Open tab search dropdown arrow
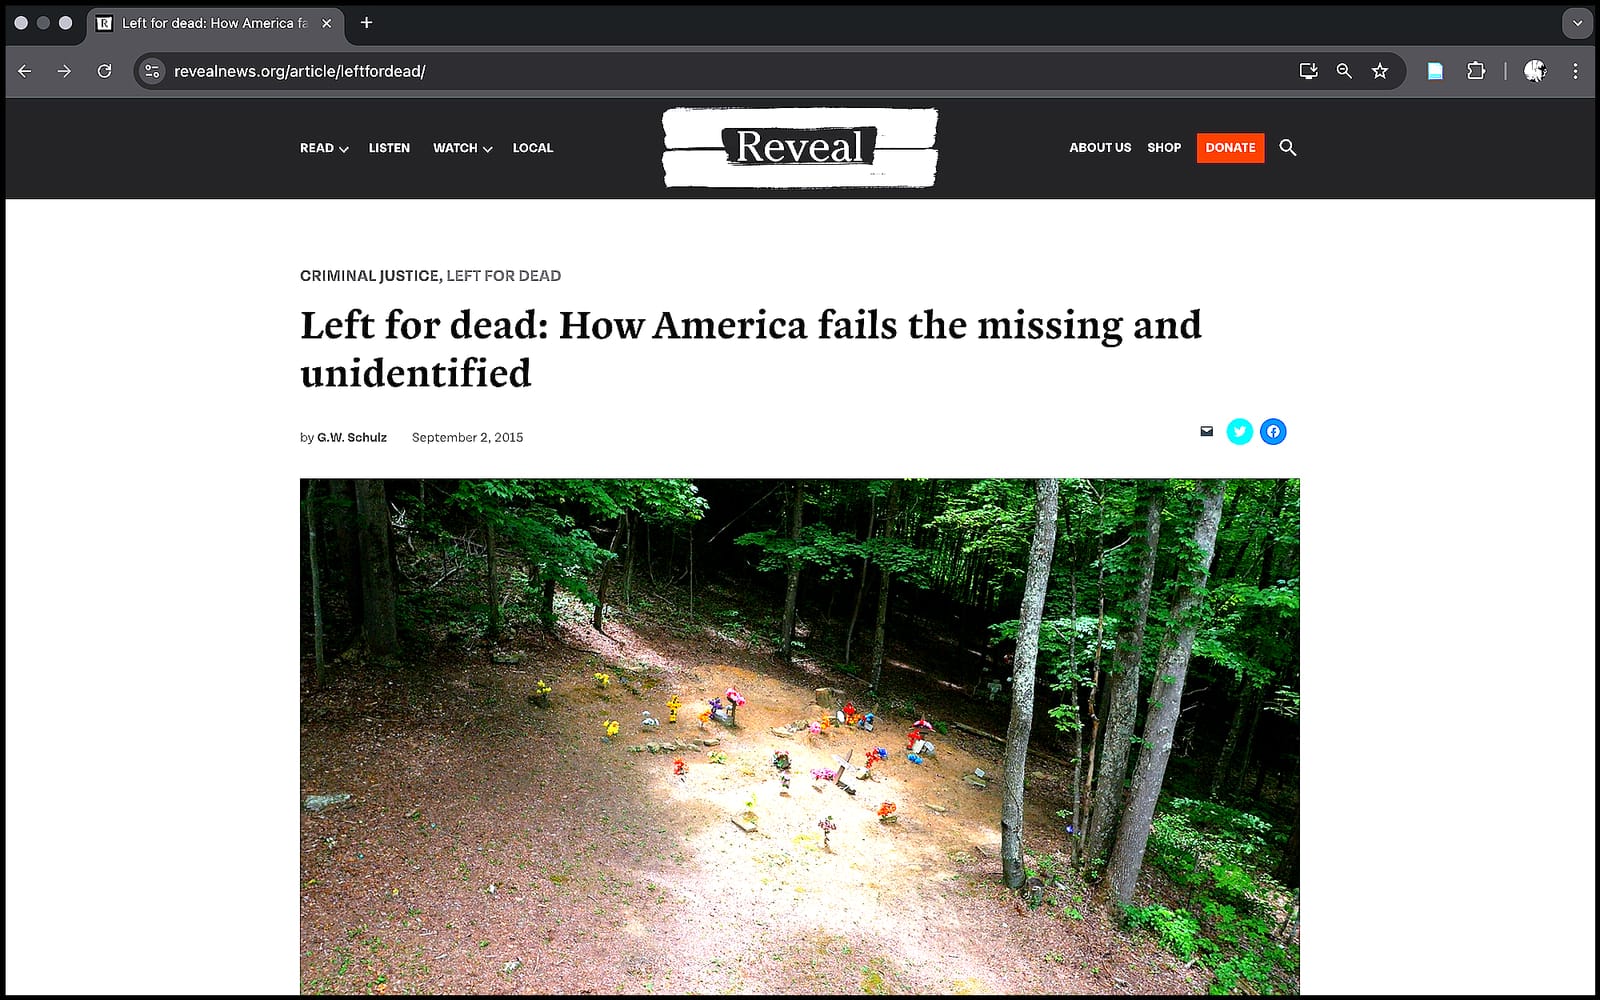Screen dimensions: 1600x1000 pyautogui.click(x=1577, y=23)
